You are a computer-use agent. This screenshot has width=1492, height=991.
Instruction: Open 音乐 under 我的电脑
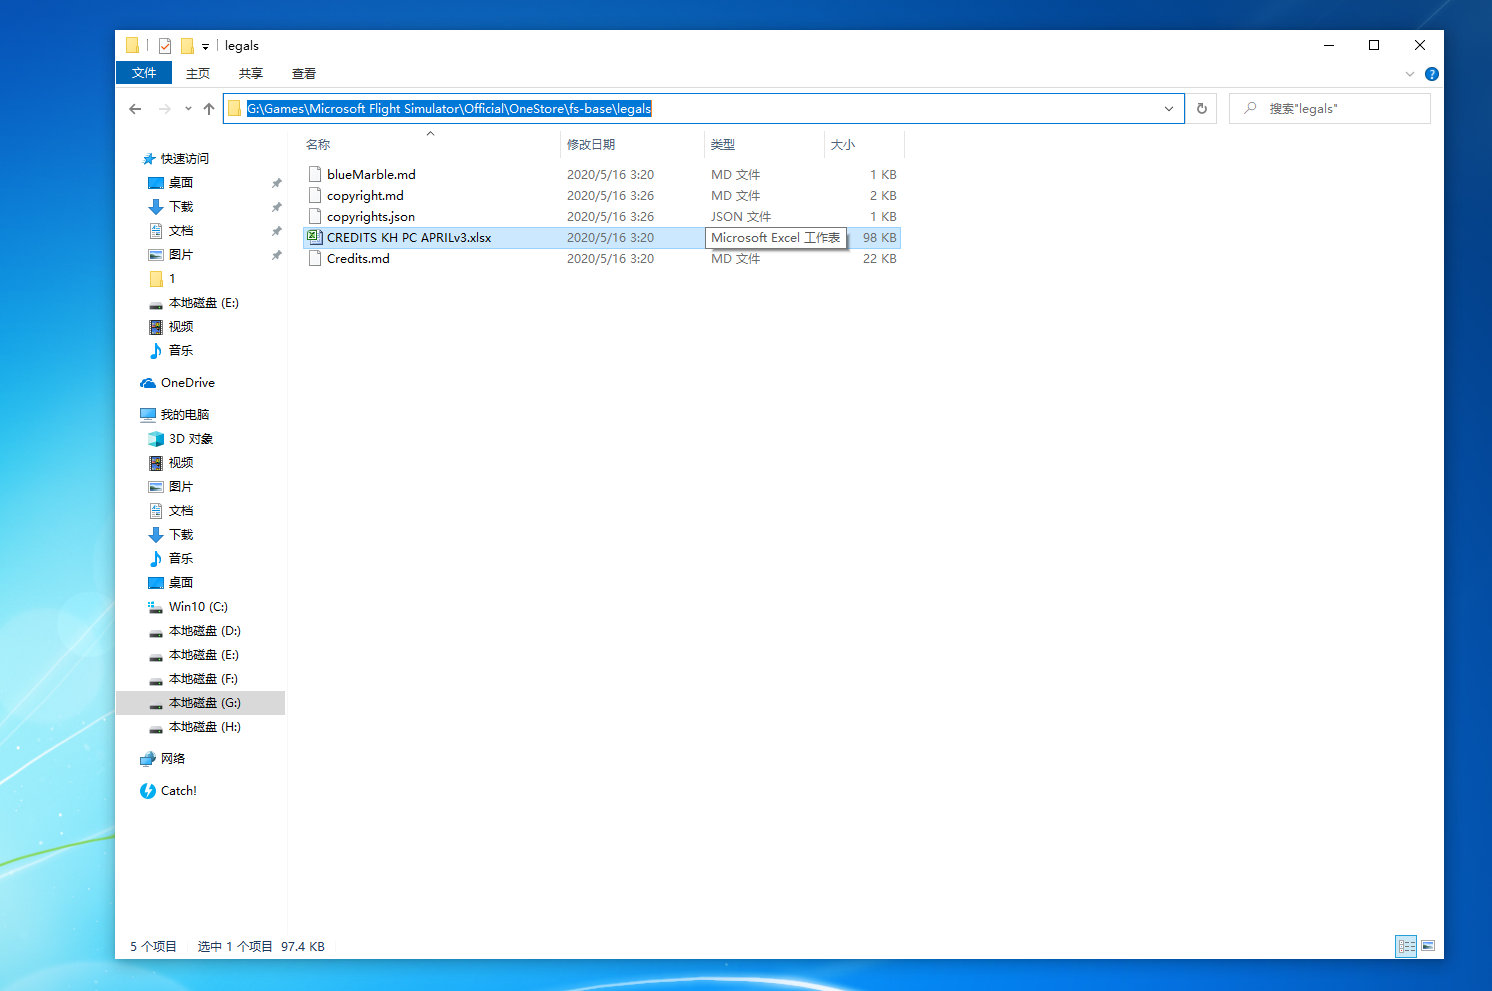(181, 559)
